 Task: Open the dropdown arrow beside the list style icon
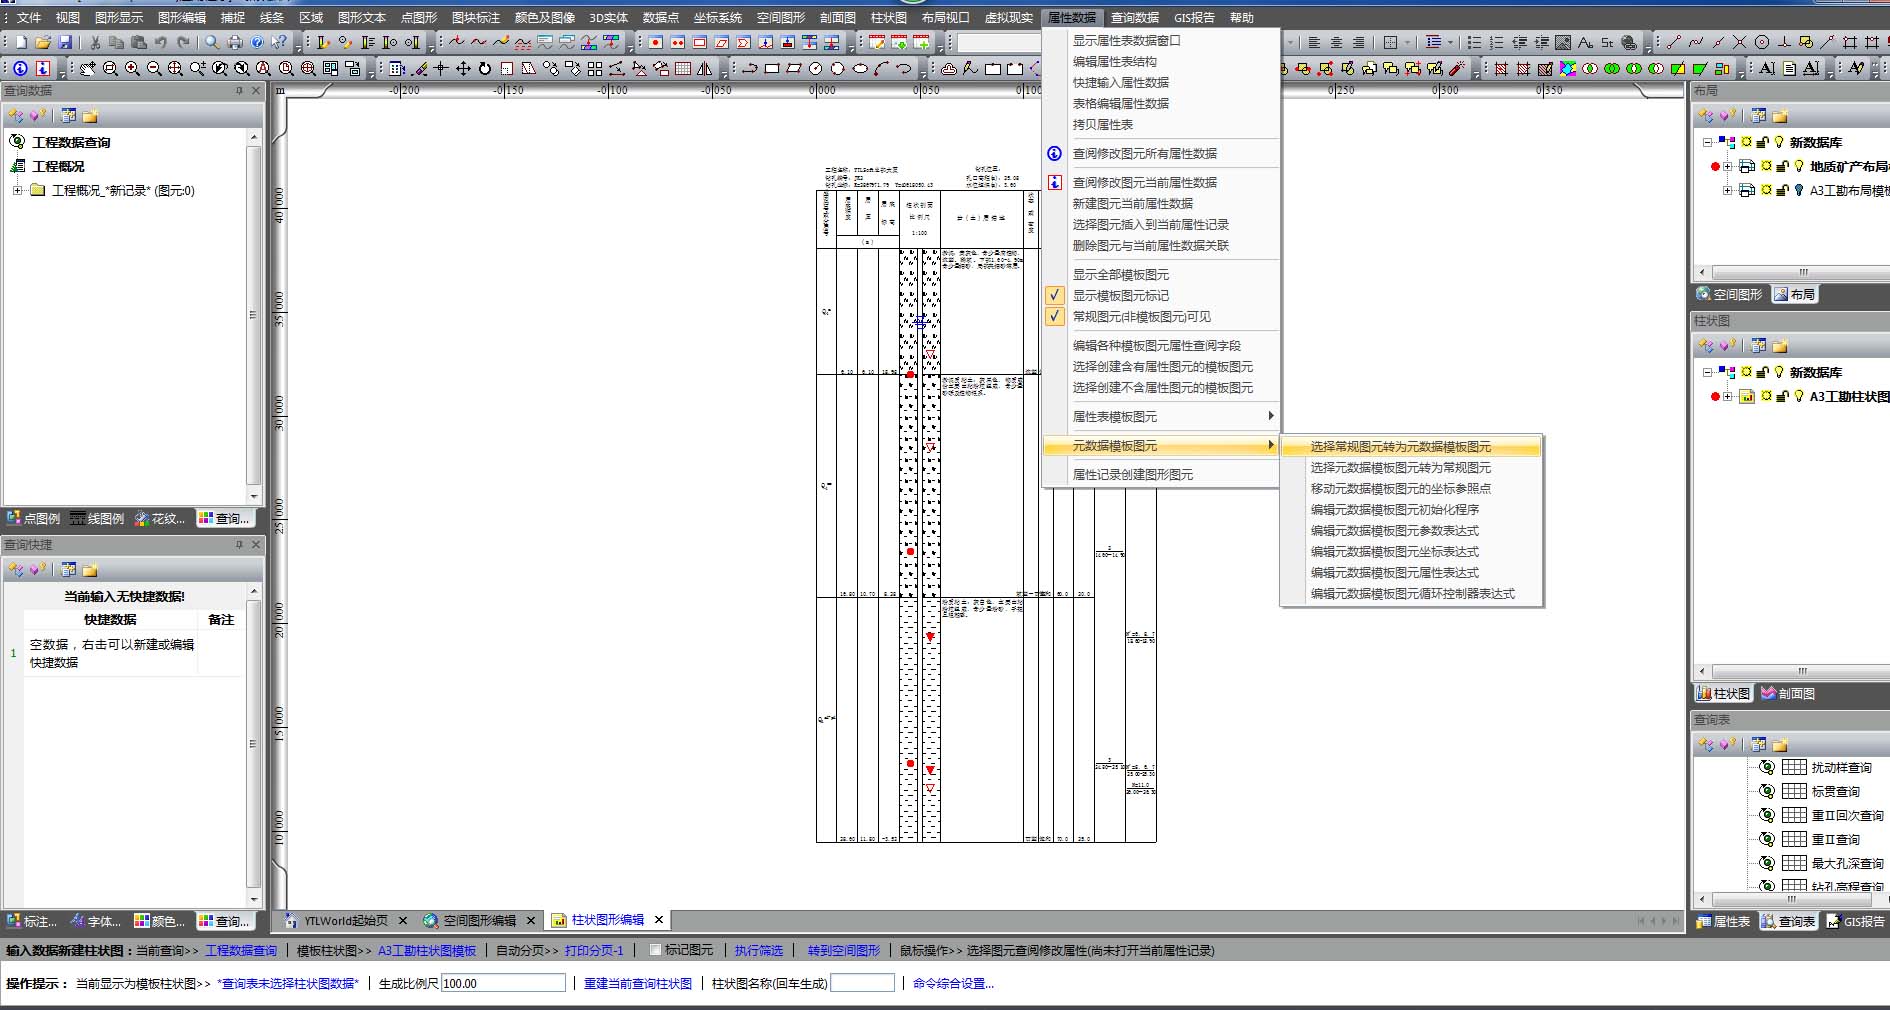[1450, 42]
